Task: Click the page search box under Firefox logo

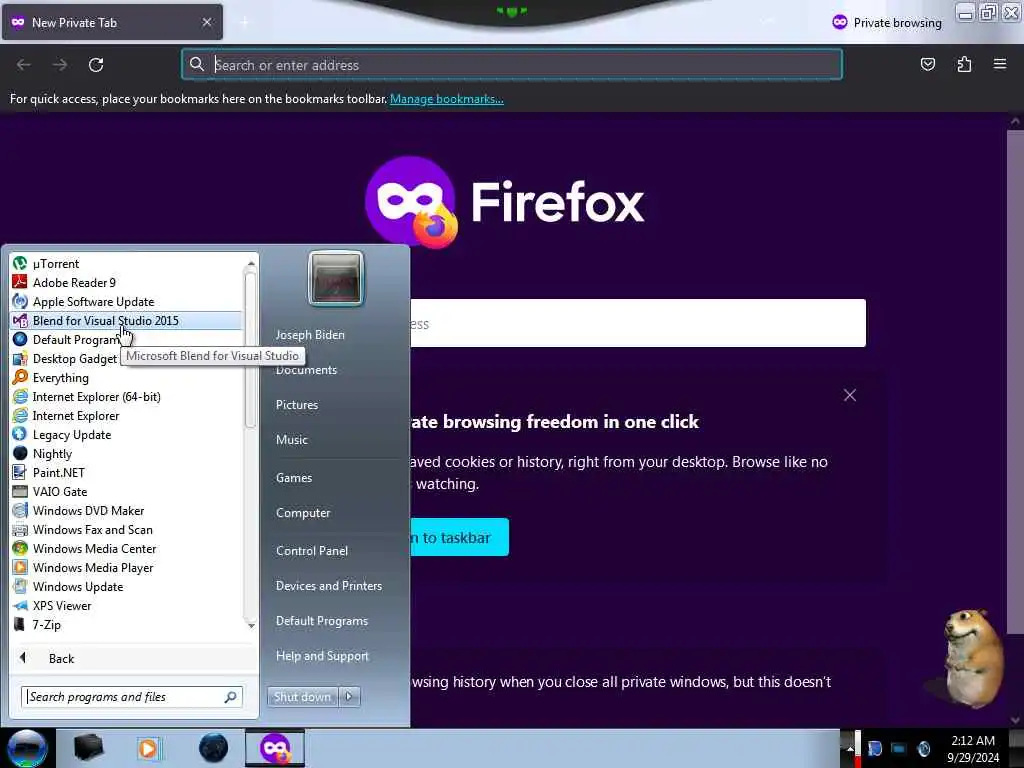Action: click(638, 323)
